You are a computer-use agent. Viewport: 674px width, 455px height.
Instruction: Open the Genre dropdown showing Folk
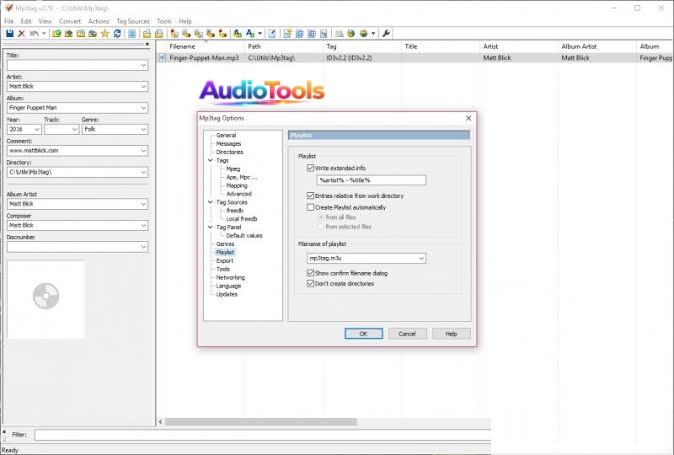click(143, 129)
